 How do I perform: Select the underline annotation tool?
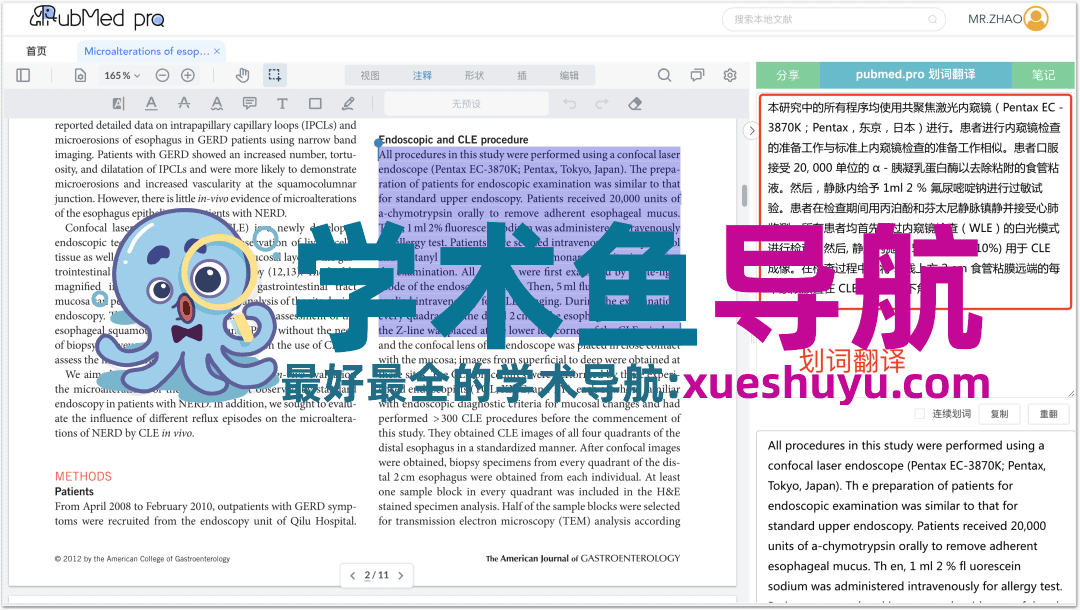click(x=151, y=103)
